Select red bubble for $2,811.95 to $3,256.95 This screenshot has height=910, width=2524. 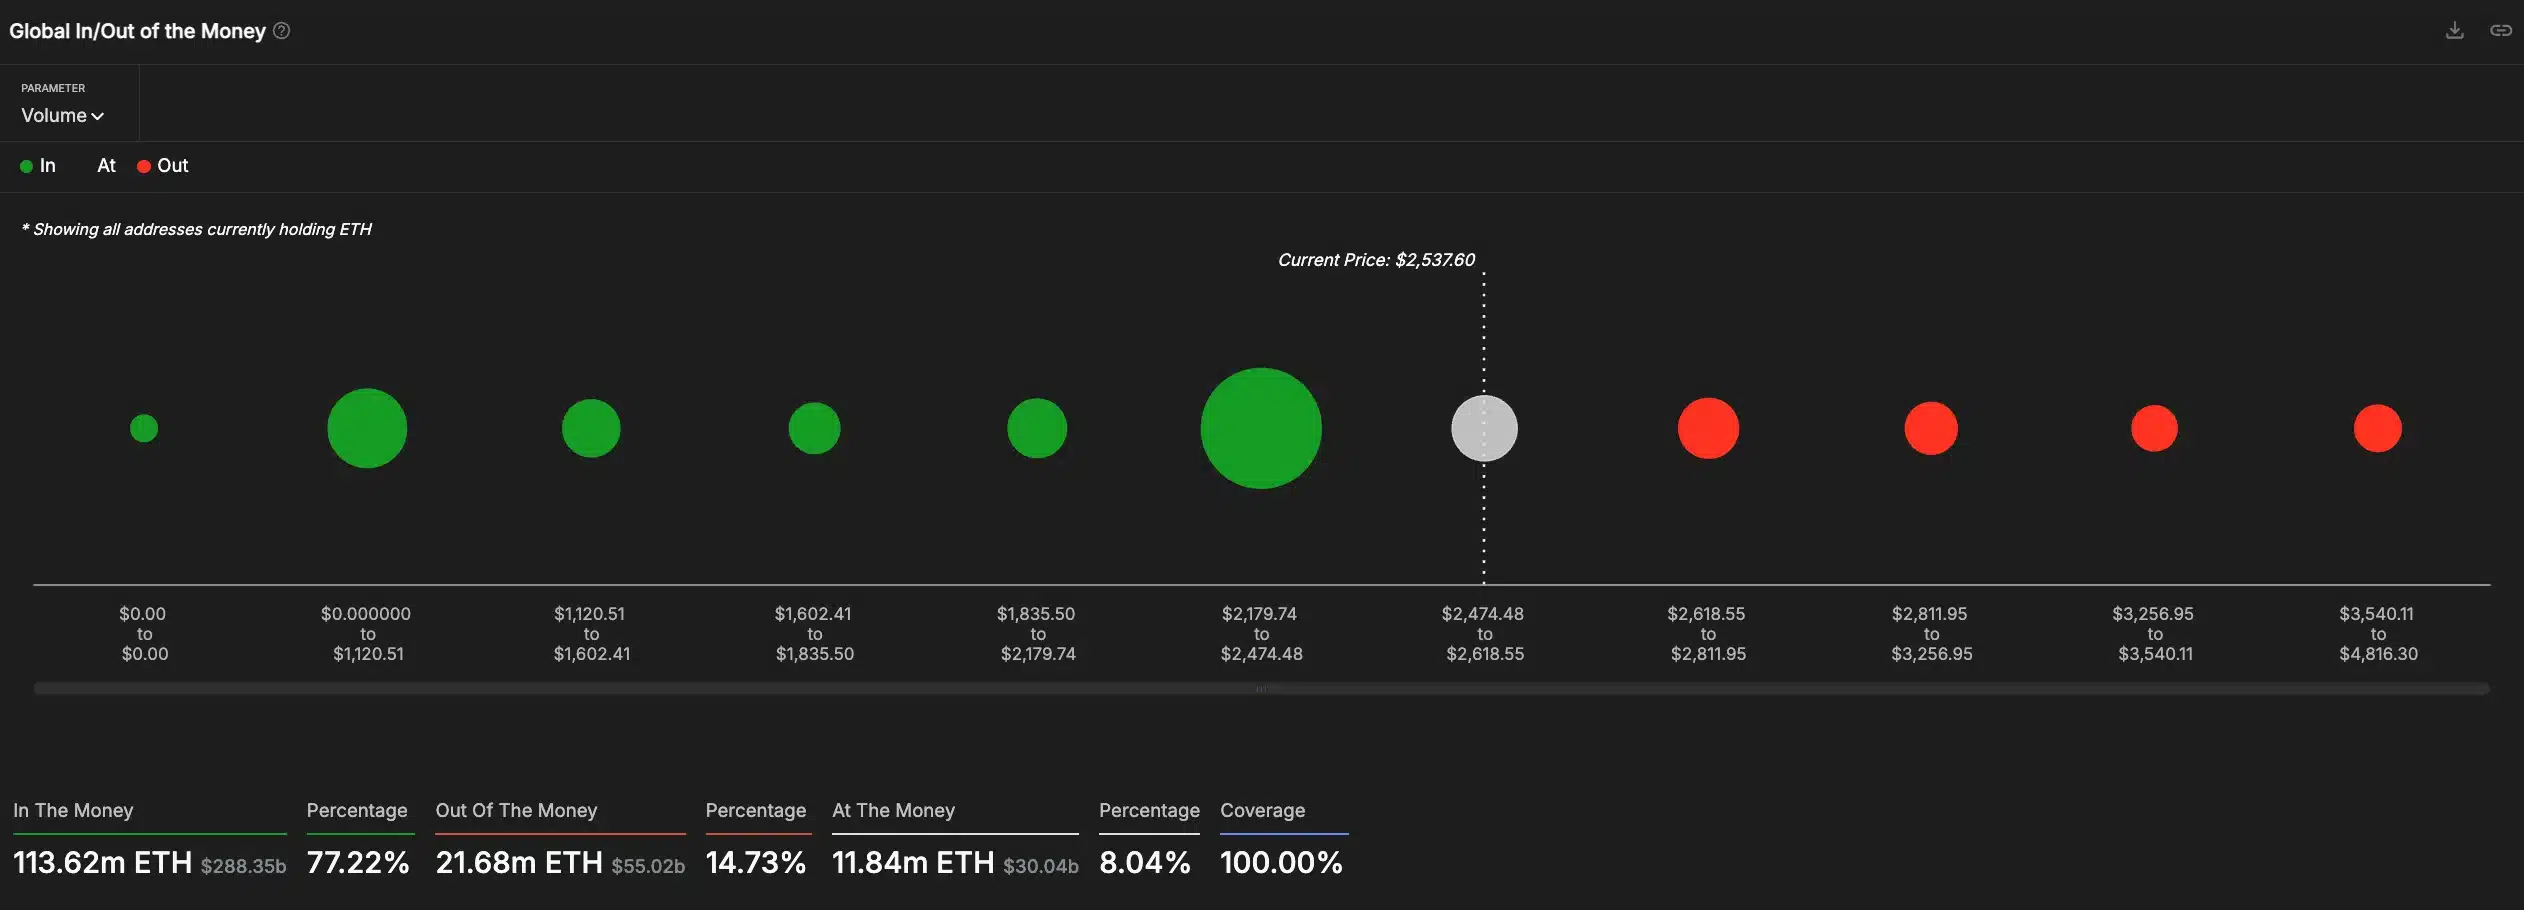pyautogui.click(x=1931, y=428)
